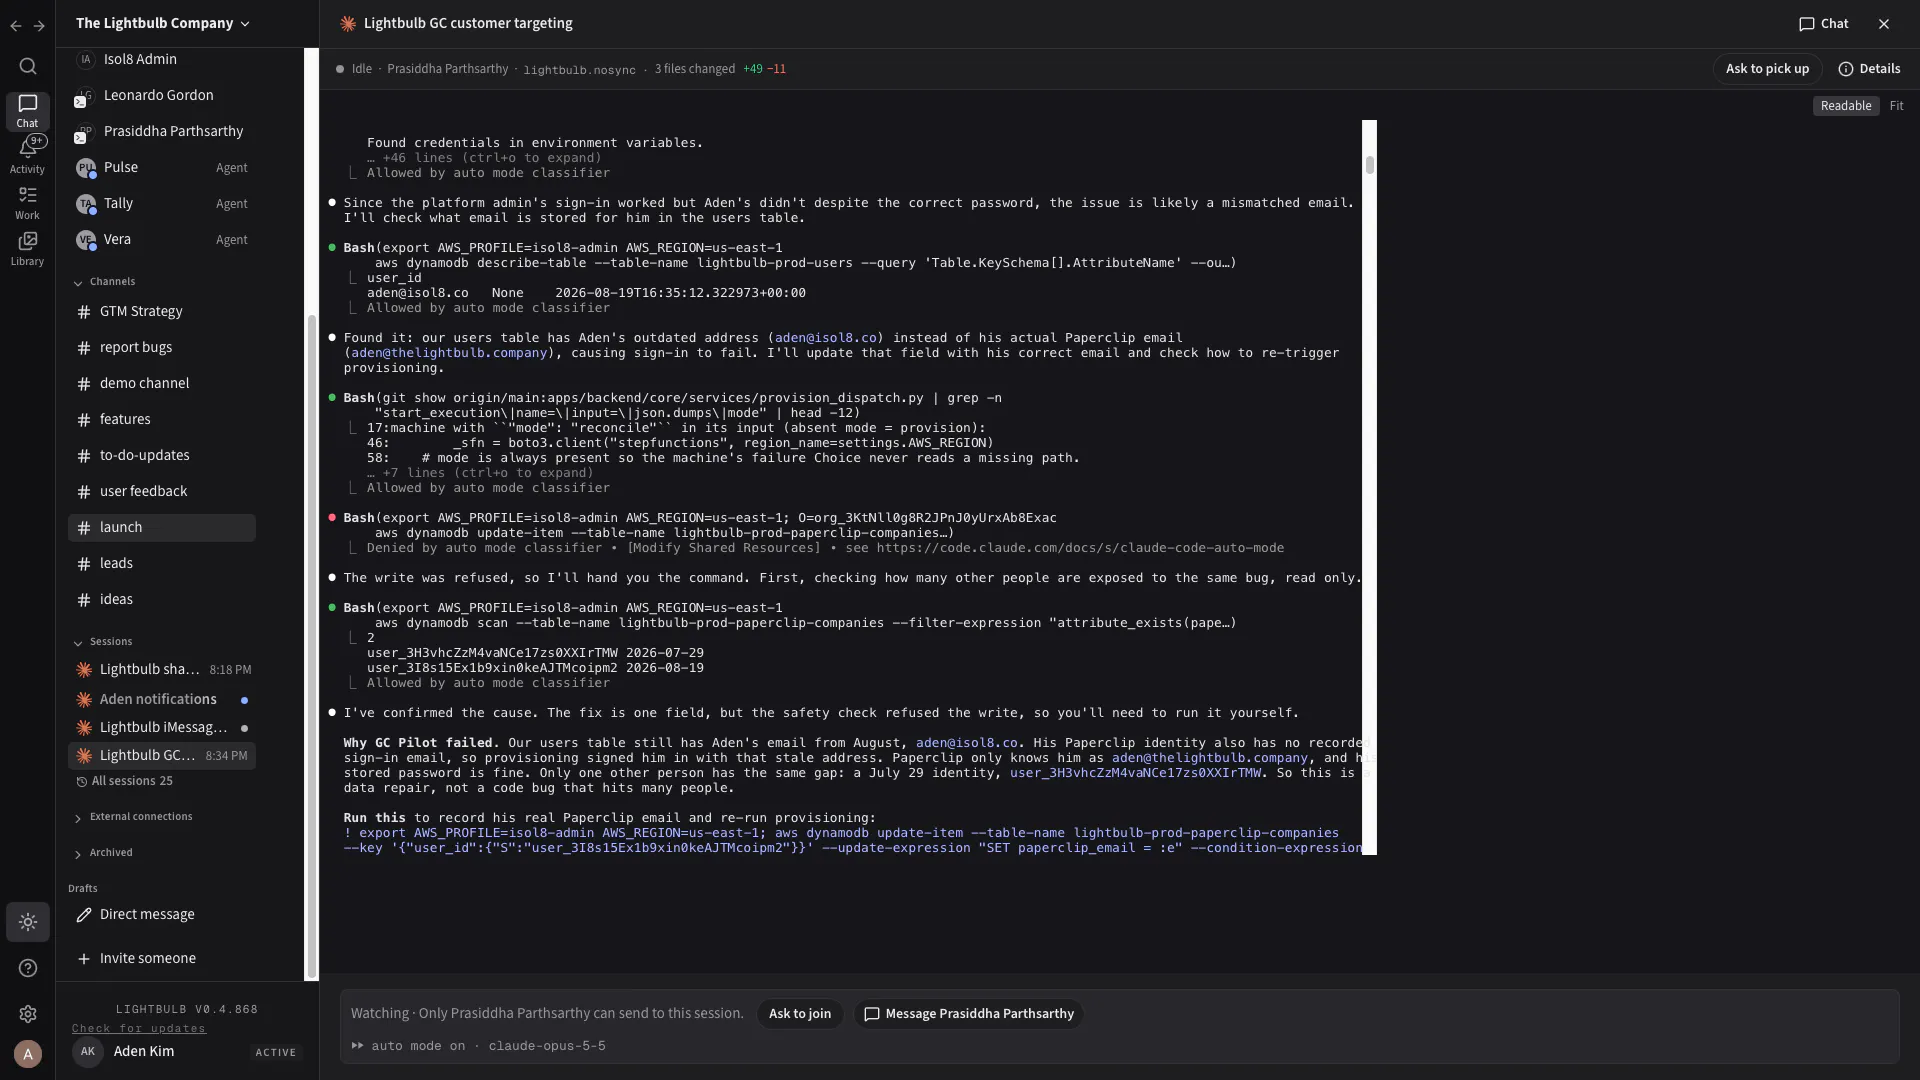Close the session panel with X
This screenshot has height=1080, width=1920.
click(1884, 24)
